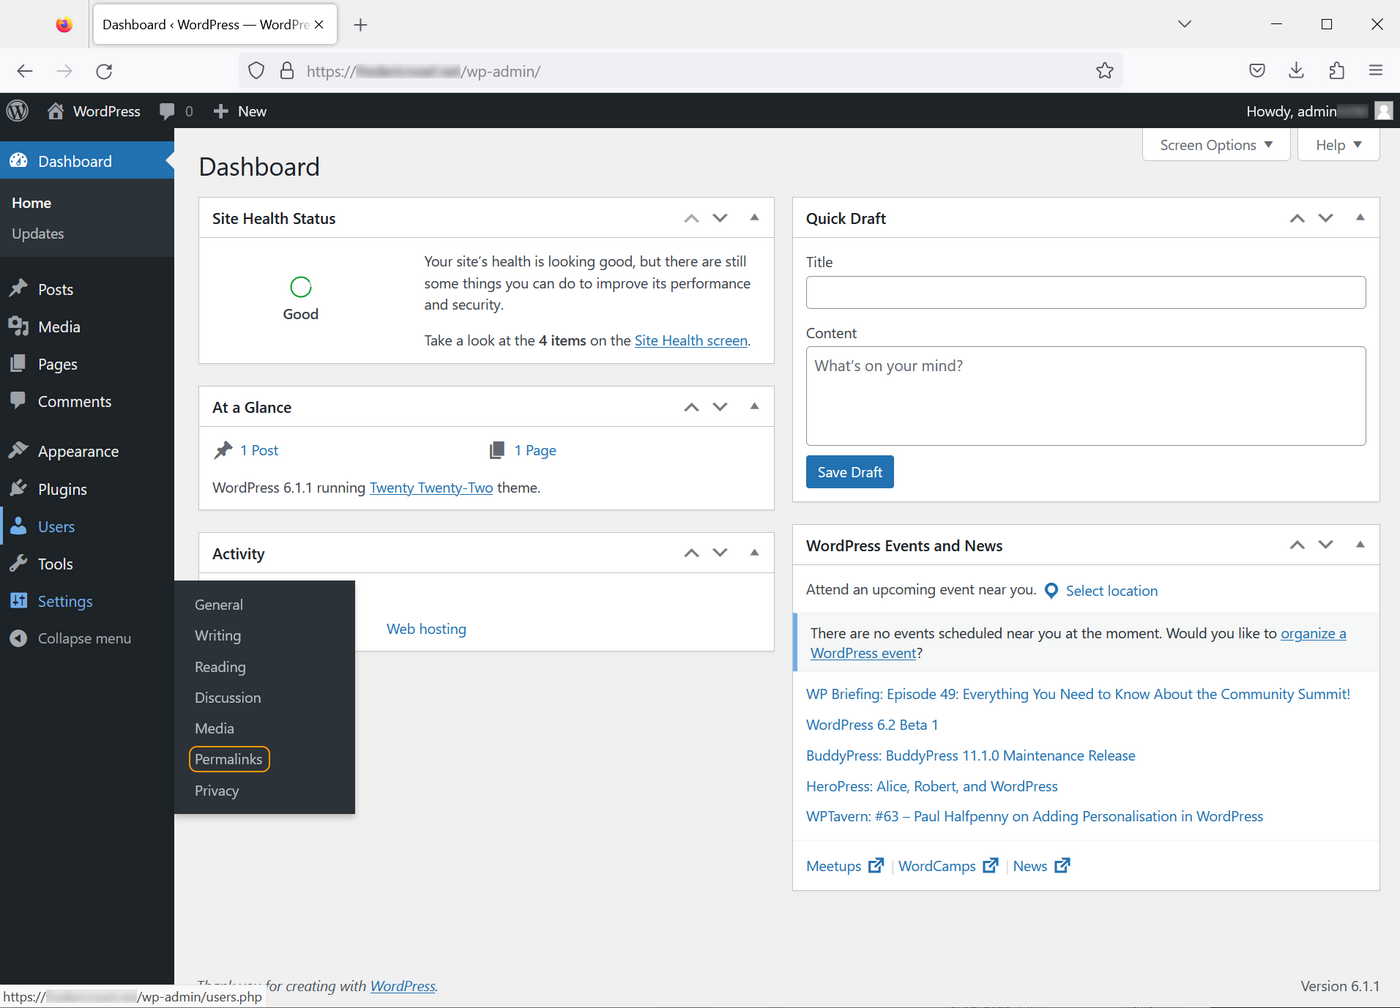Viewport: 1400px width, 1008px height.
Task: Click the Plugins plug icon in the sidebar
Action: (20, 489)
